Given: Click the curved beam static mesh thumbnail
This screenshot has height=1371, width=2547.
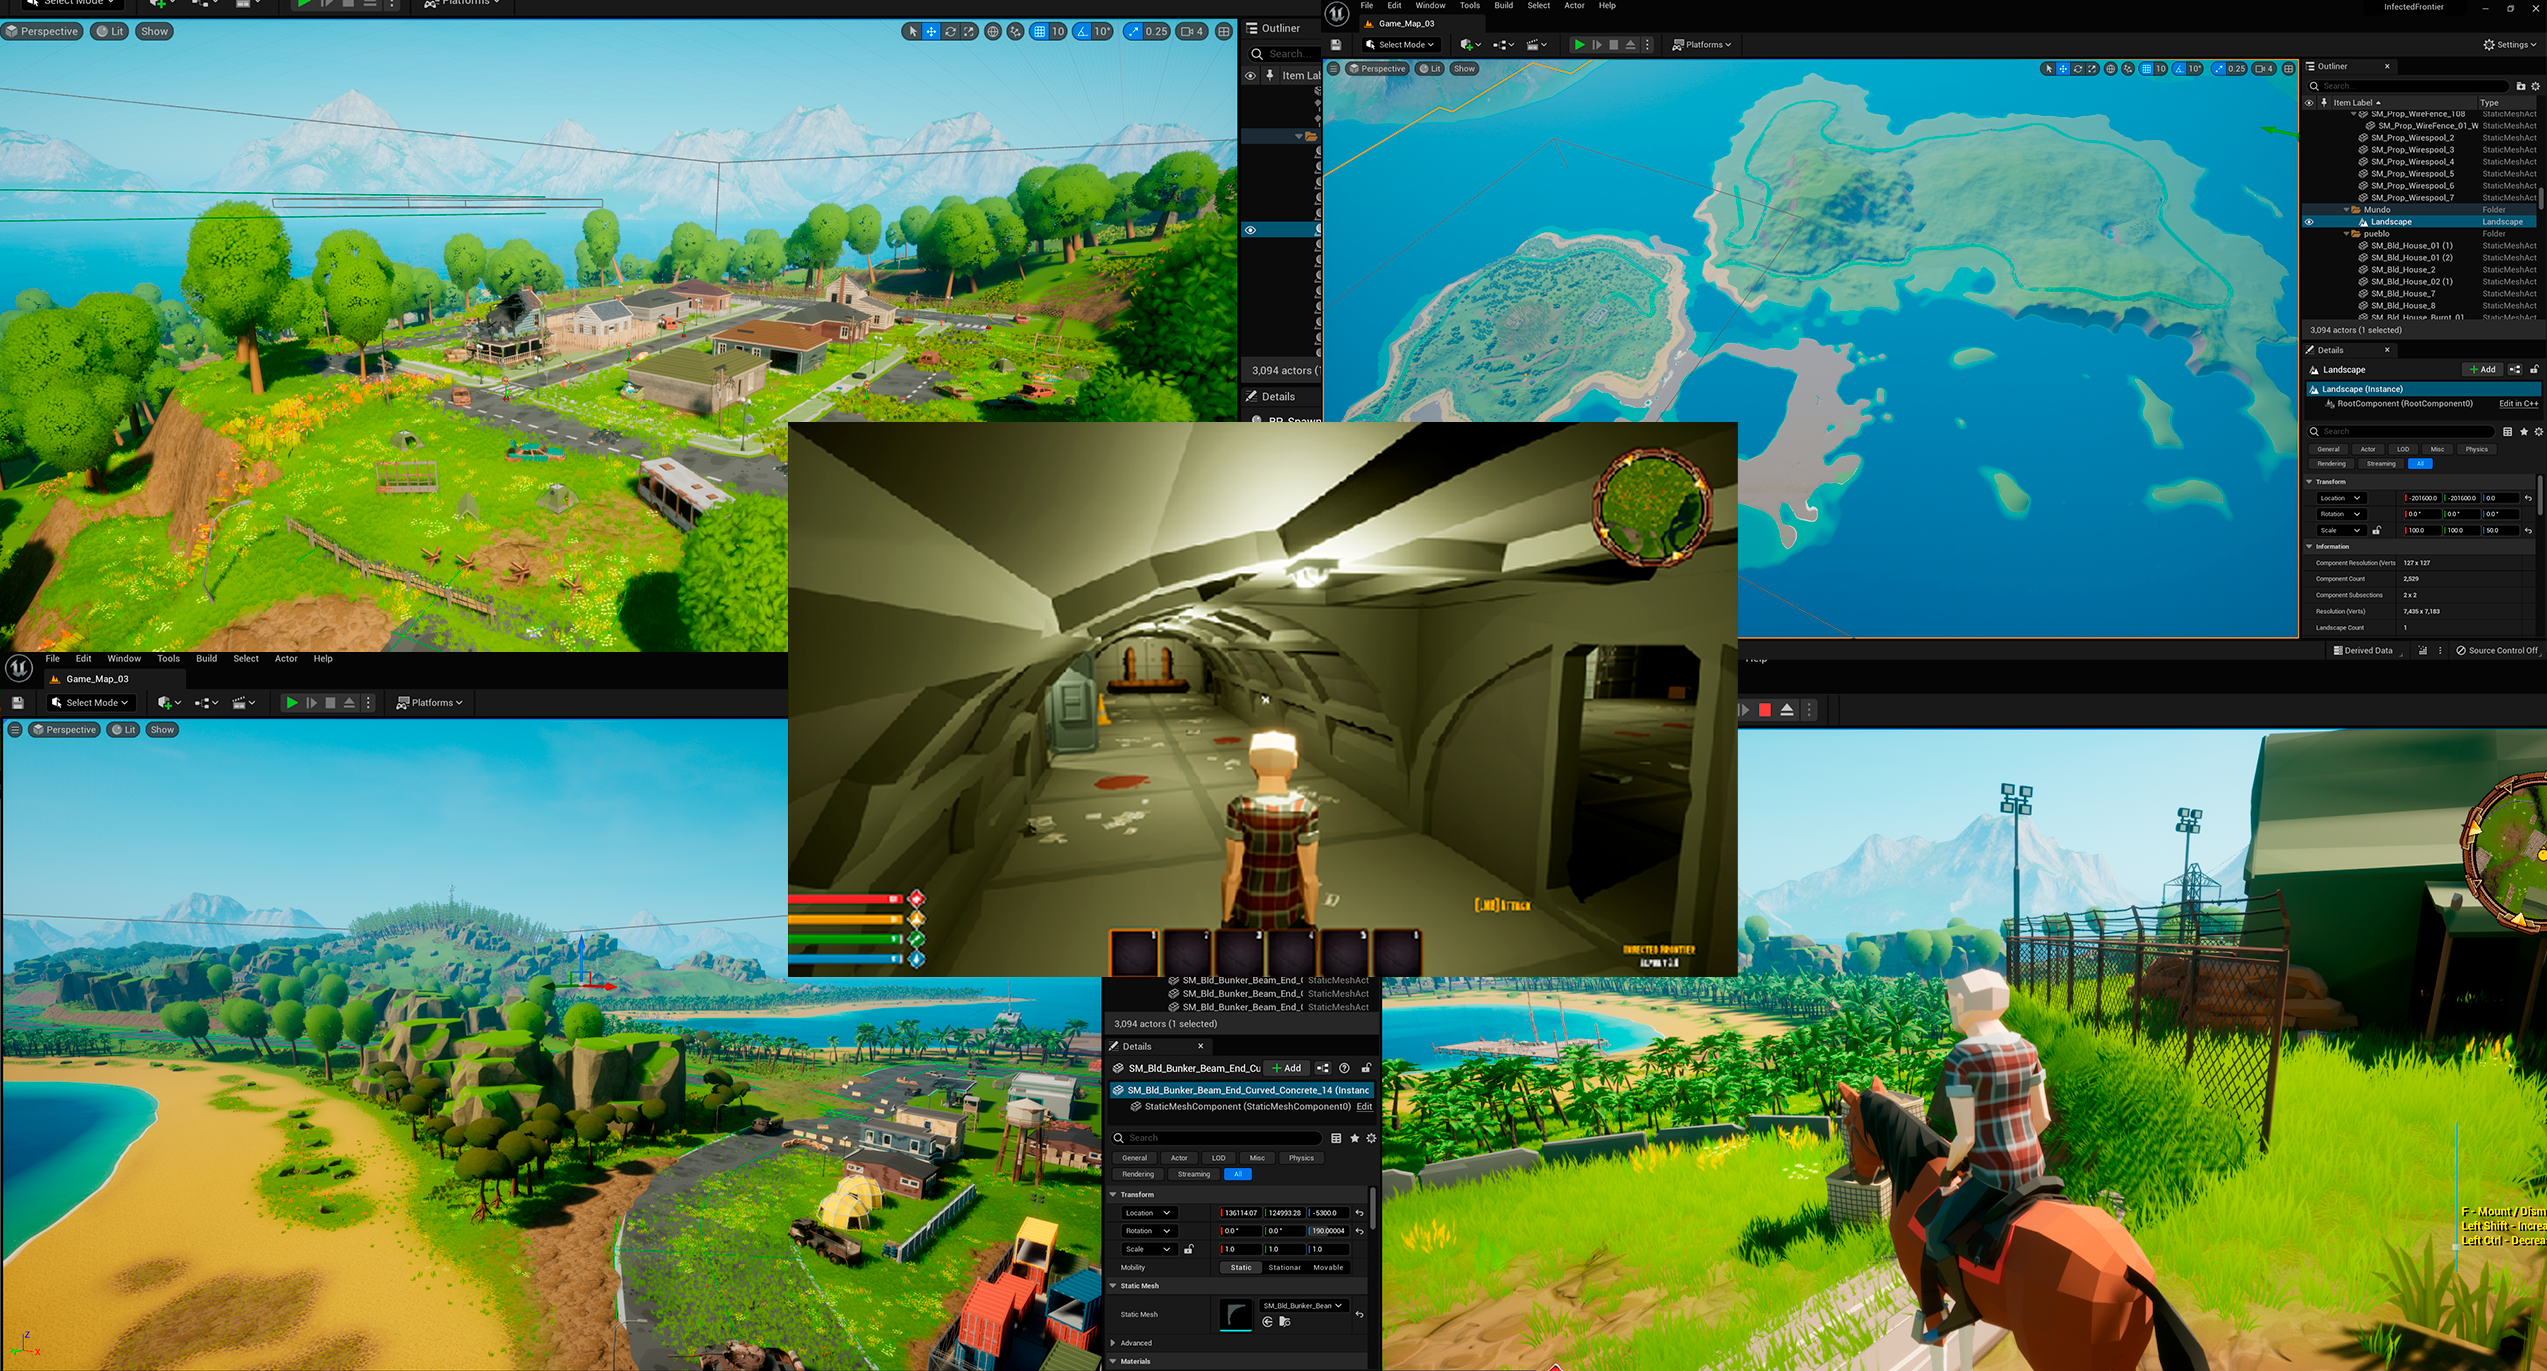Looking at the screenshot, I should 1236,1314.
